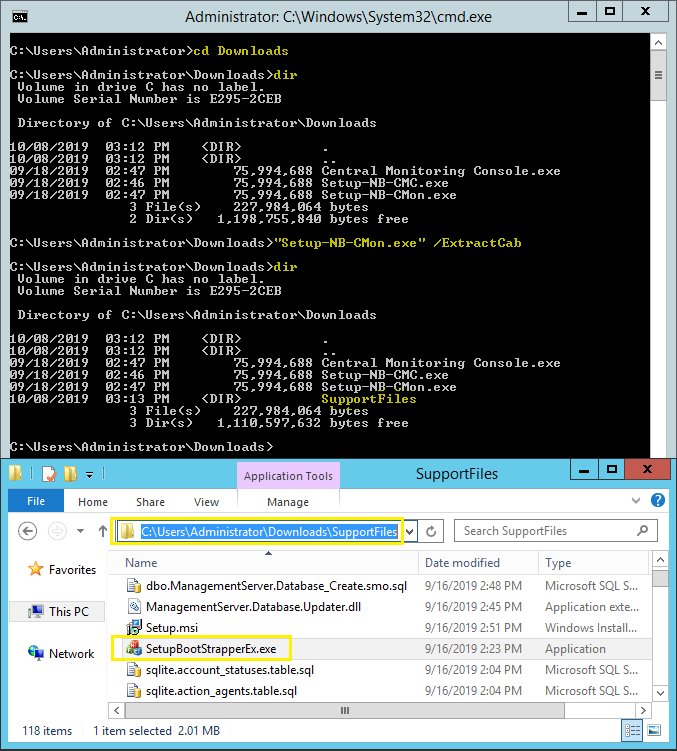Expand the ribbon with the chevron
Screen dimensions: 677x751
tap(636, 501)
